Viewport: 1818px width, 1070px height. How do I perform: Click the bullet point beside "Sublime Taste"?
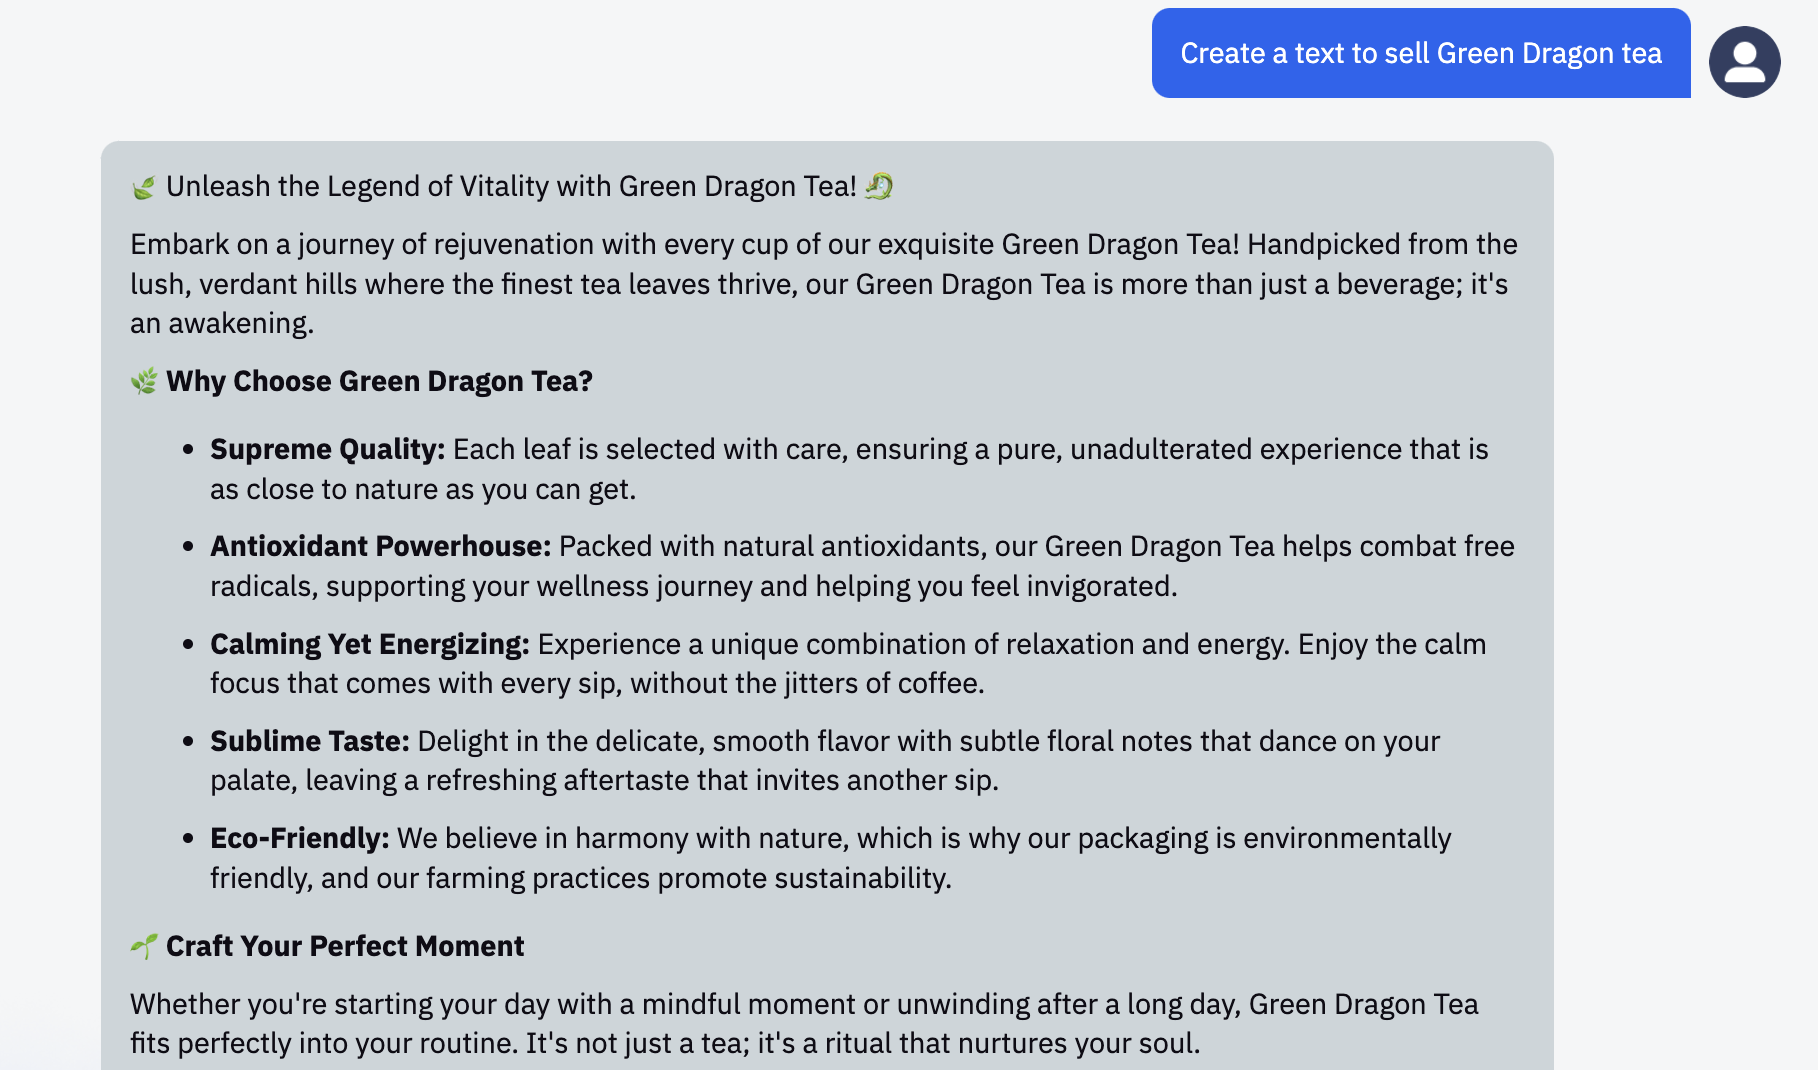pyautogui.click(x=188, y=742)
